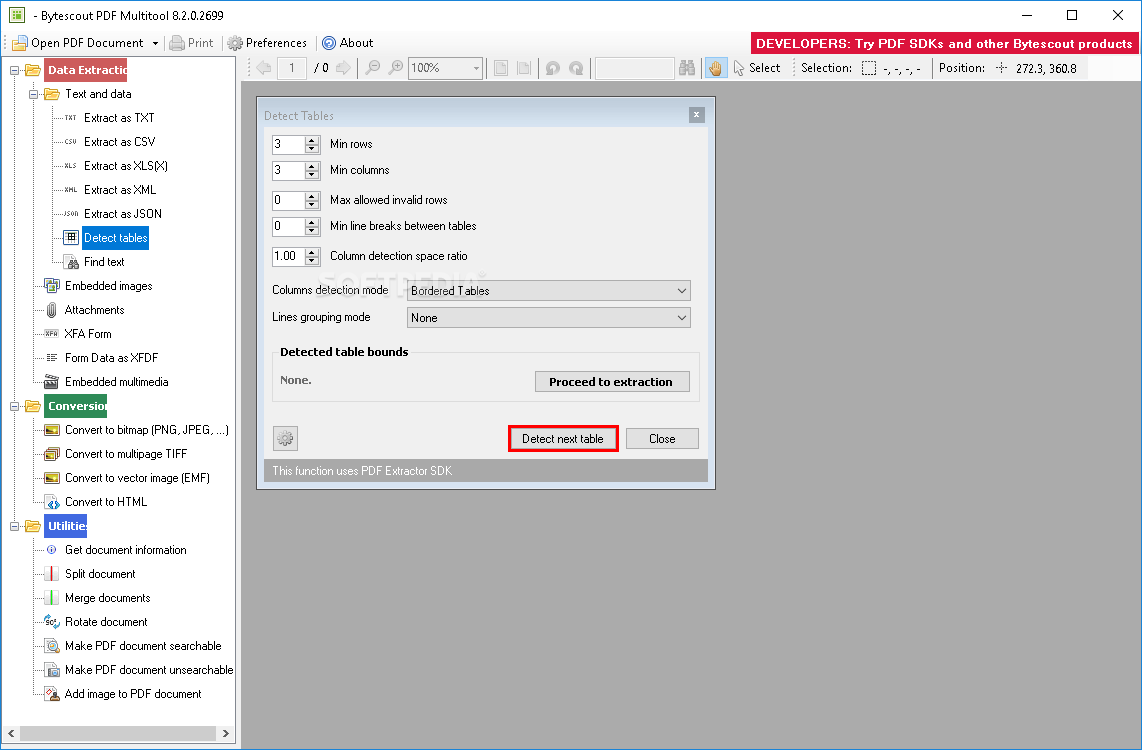Click the binoculars search icon
The width and height of the screenshot is (1142, 750).
click(687, 68)
